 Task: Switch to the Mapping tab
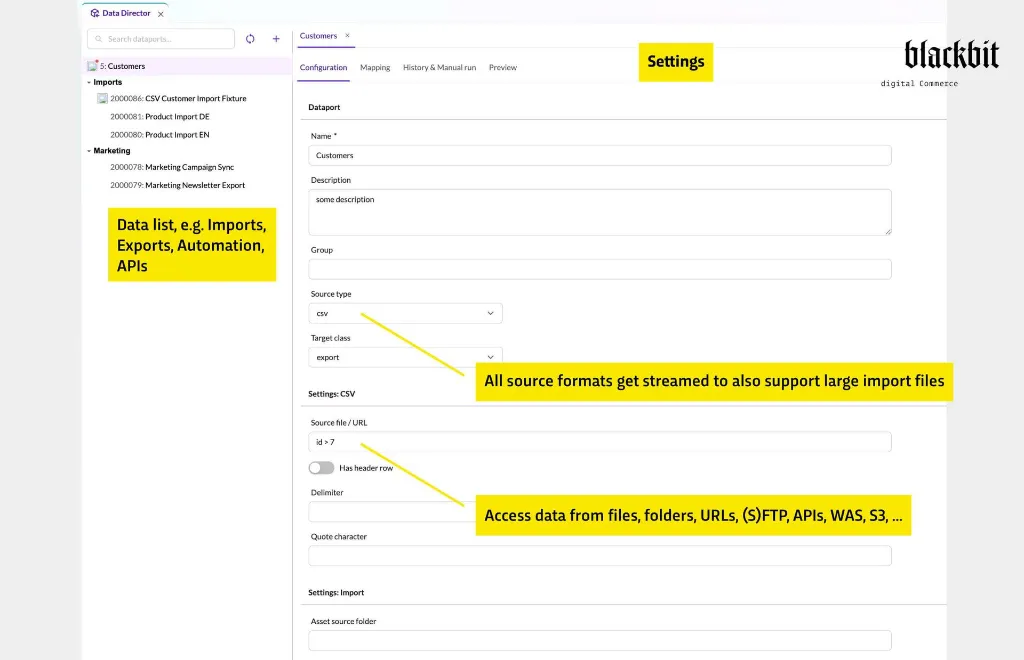coord(375,67)
